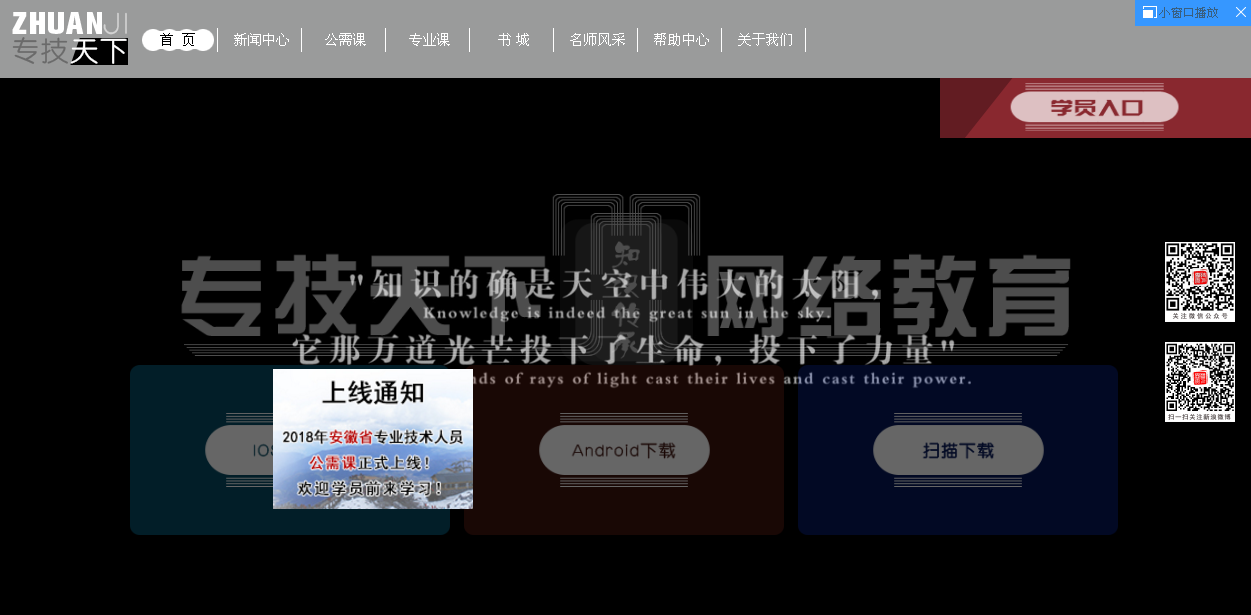Screen dimensions: 1251x615
Task: Open the 专业课 navigation item
Action: pyautogui.click(x=429, y=40)
